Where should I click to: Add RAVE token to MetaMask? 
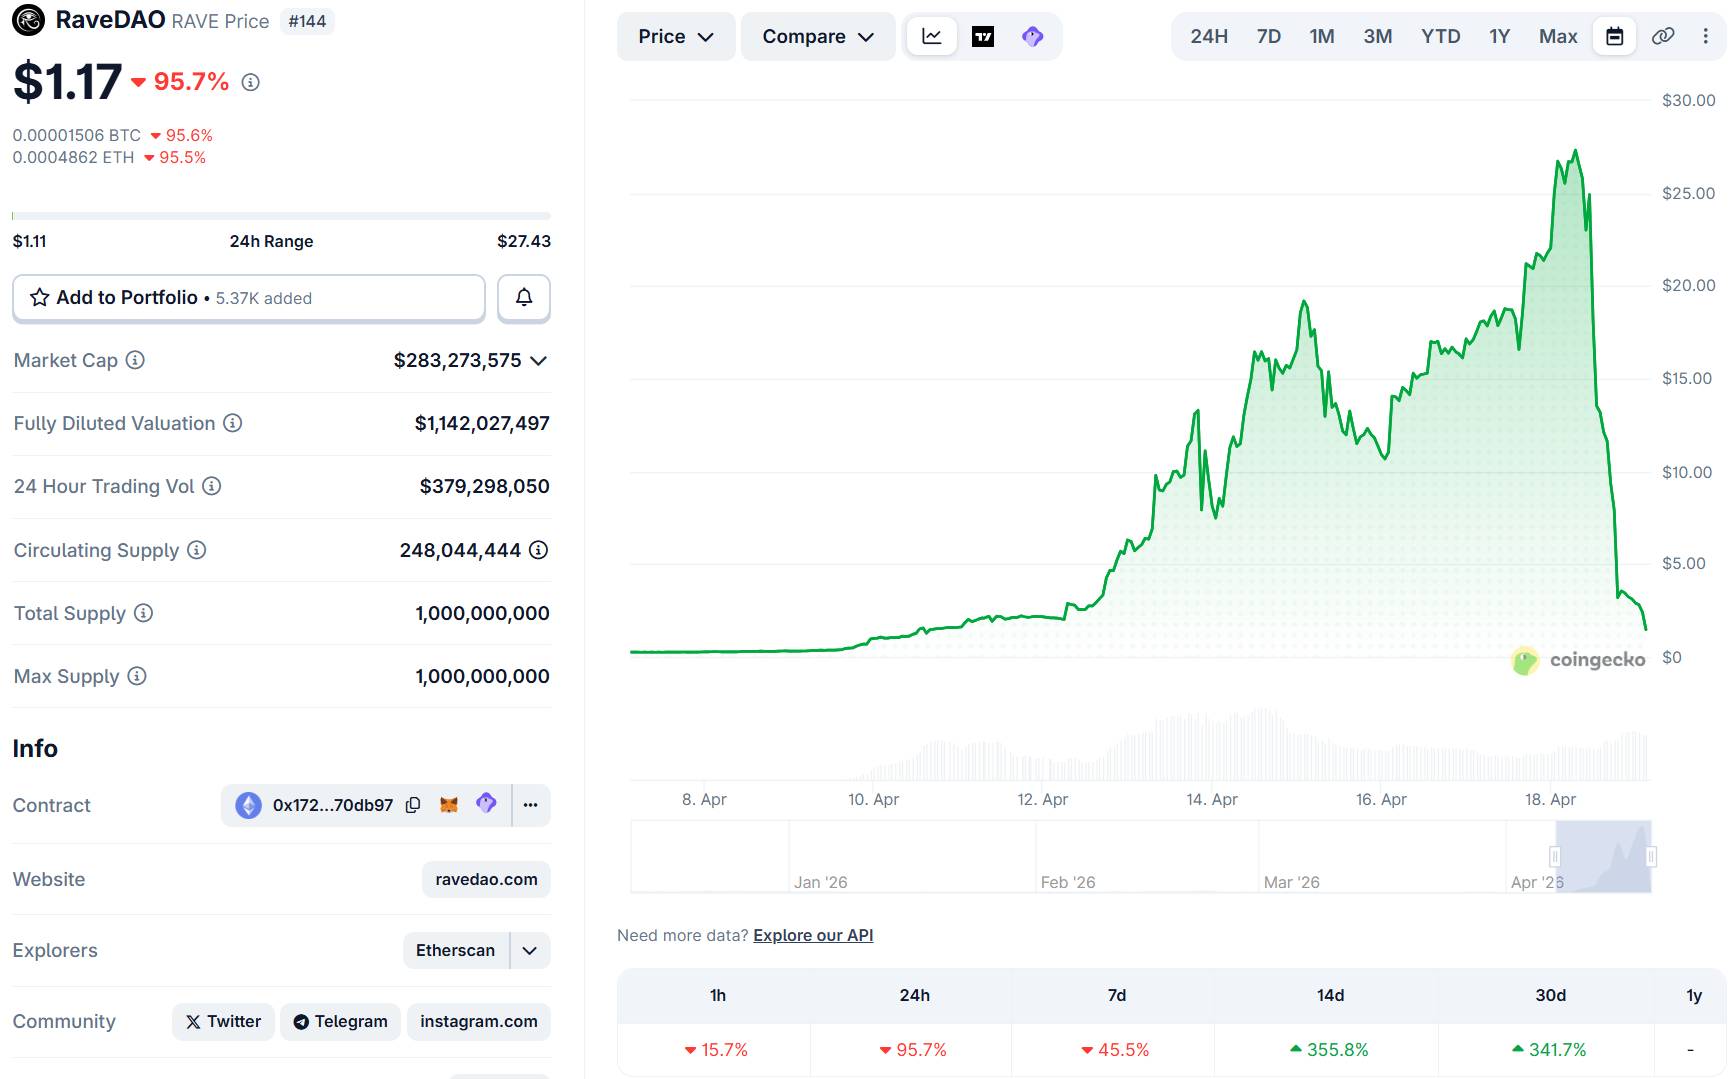[x=449, y=805]
